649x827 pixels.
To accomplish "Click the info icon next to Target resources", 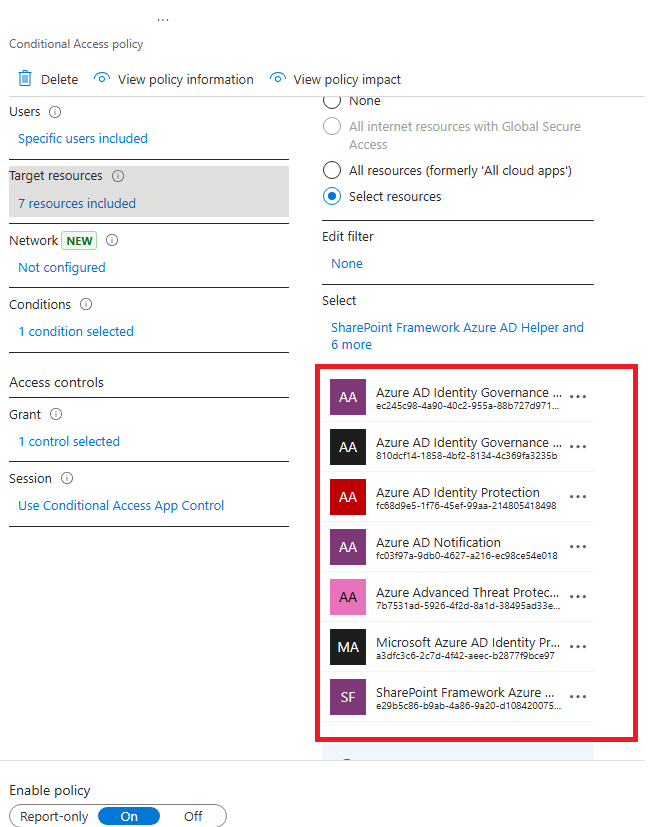I will tap(118, 176).
